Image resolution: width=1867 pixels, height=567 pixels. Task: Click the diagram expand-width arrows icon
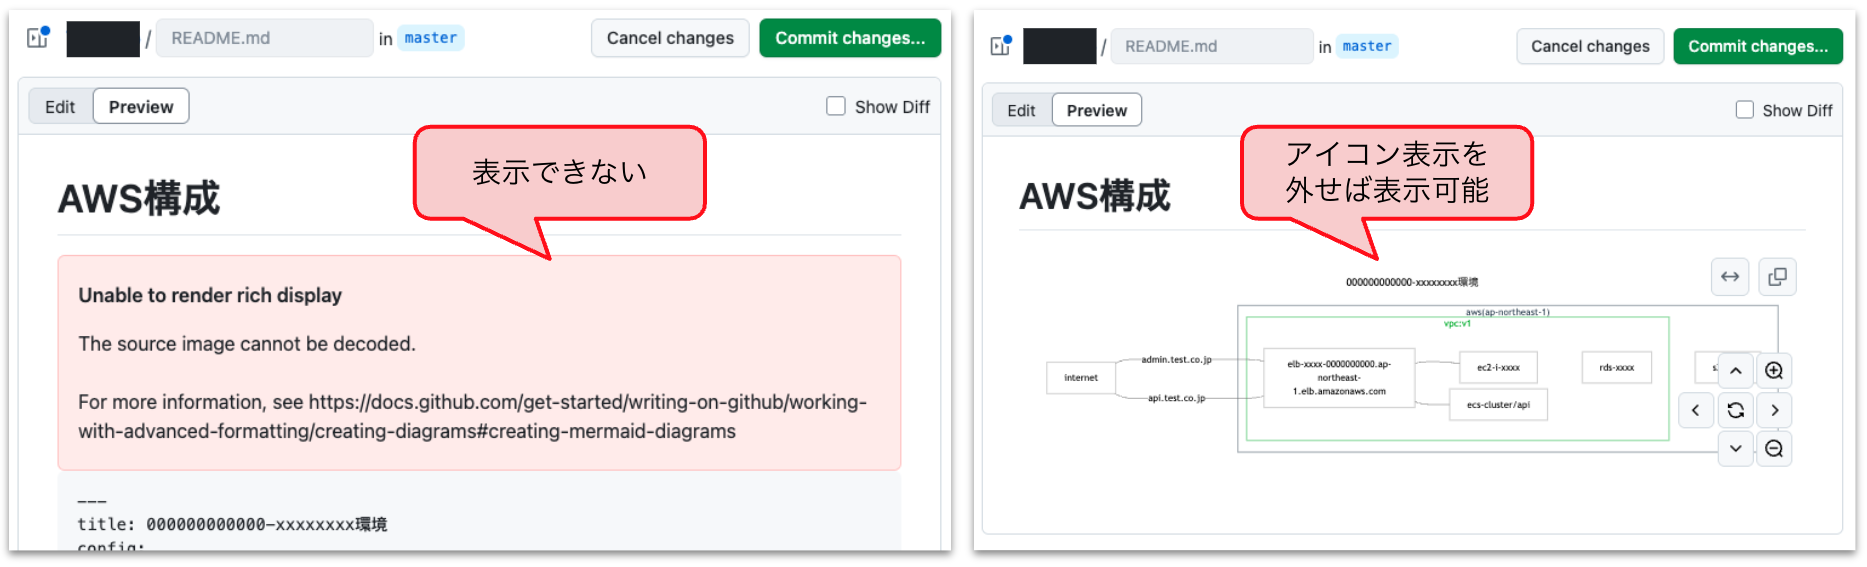click(1730, 277)
